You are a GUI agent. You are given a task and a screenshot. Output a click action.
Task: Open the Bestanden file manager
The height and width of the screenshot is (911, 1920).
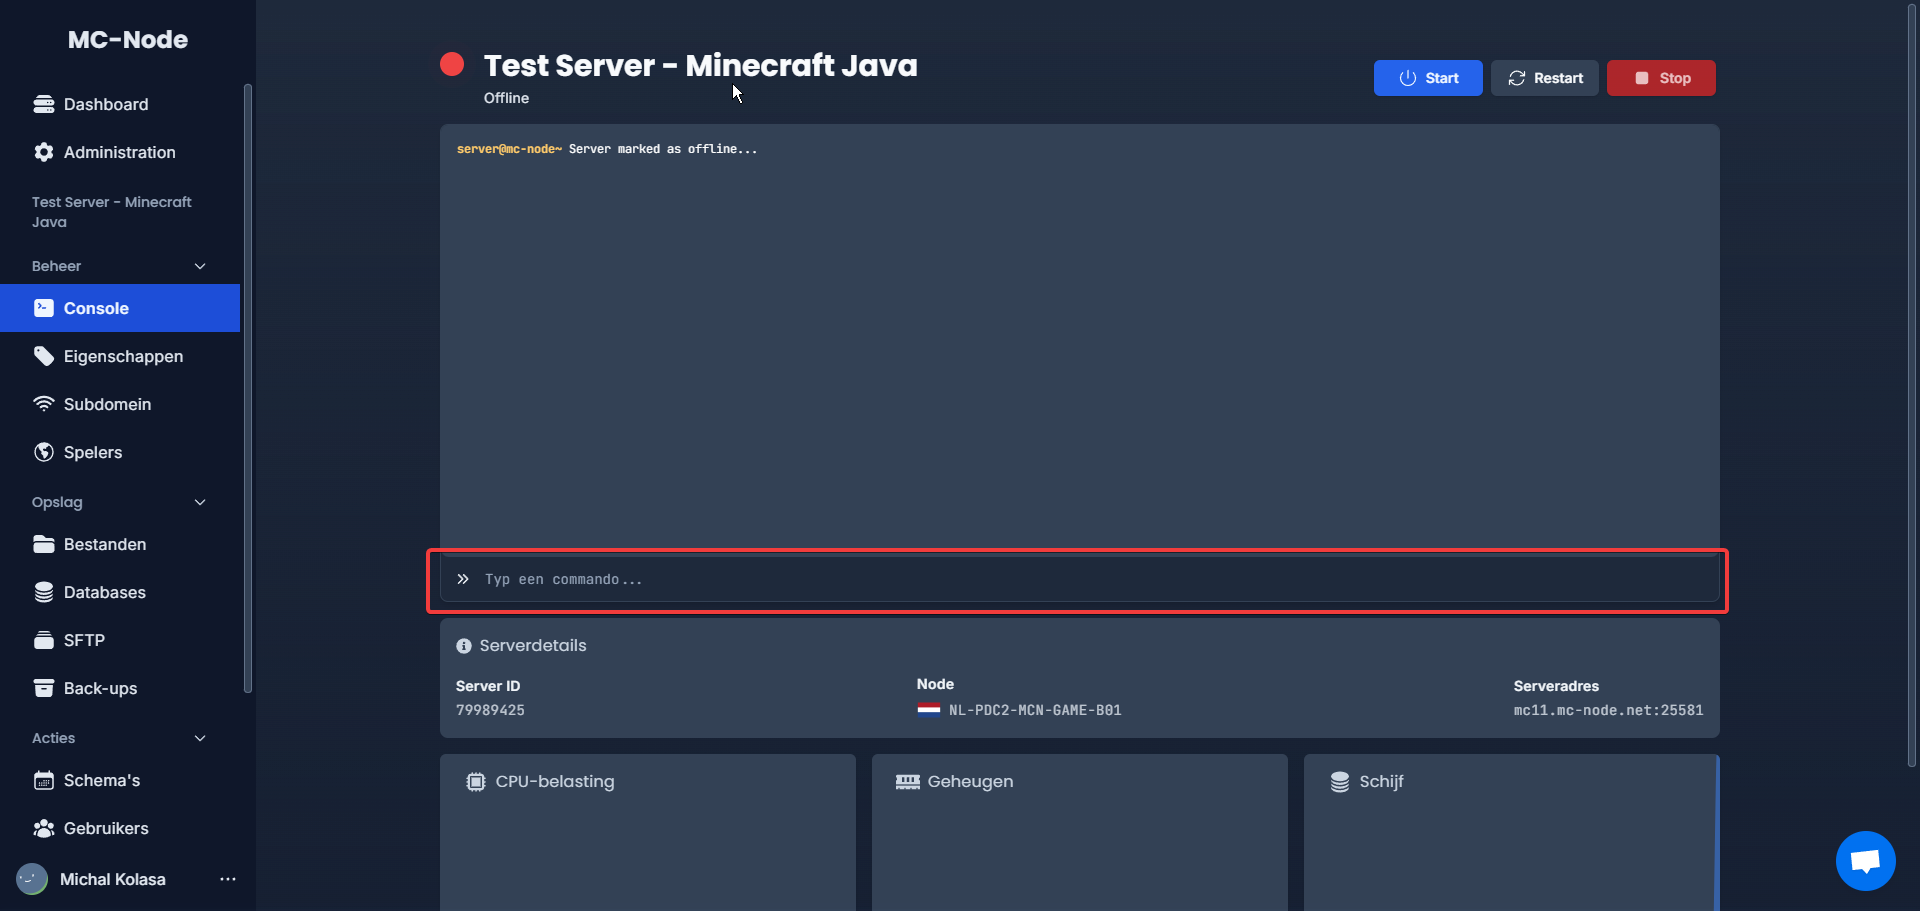coord(120,544)
